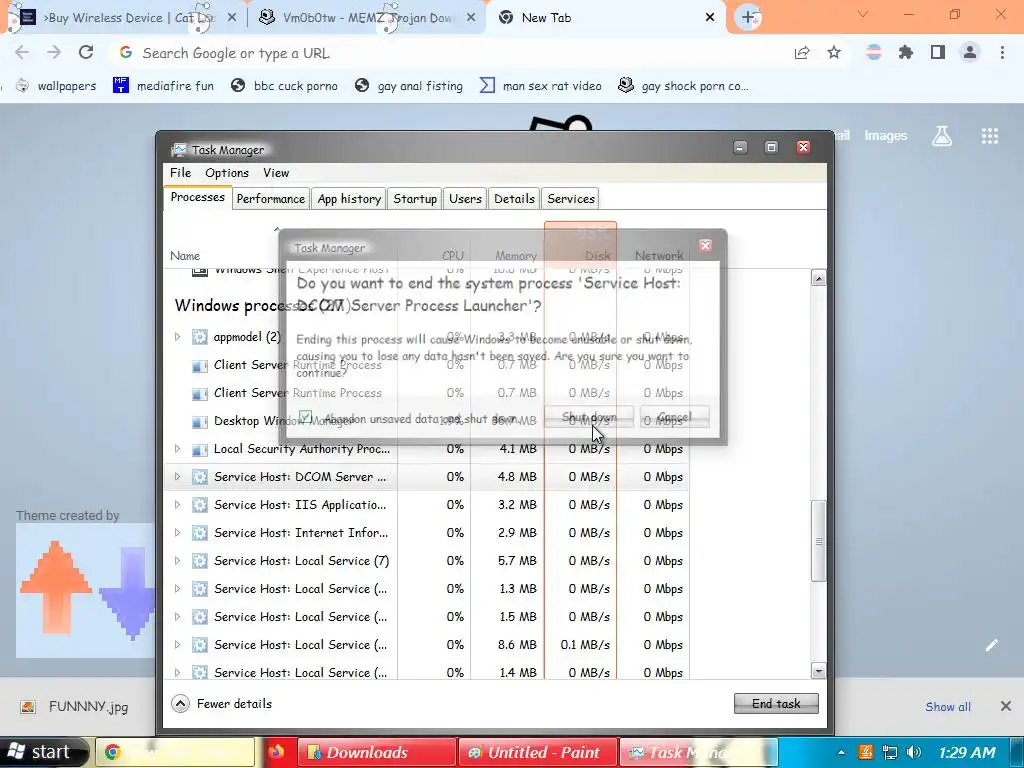This screenshot has width=1024, height=768.
Task: Switch to Buy Wireless Device tab
Action: pyautogui.click(x=124, y=18)
